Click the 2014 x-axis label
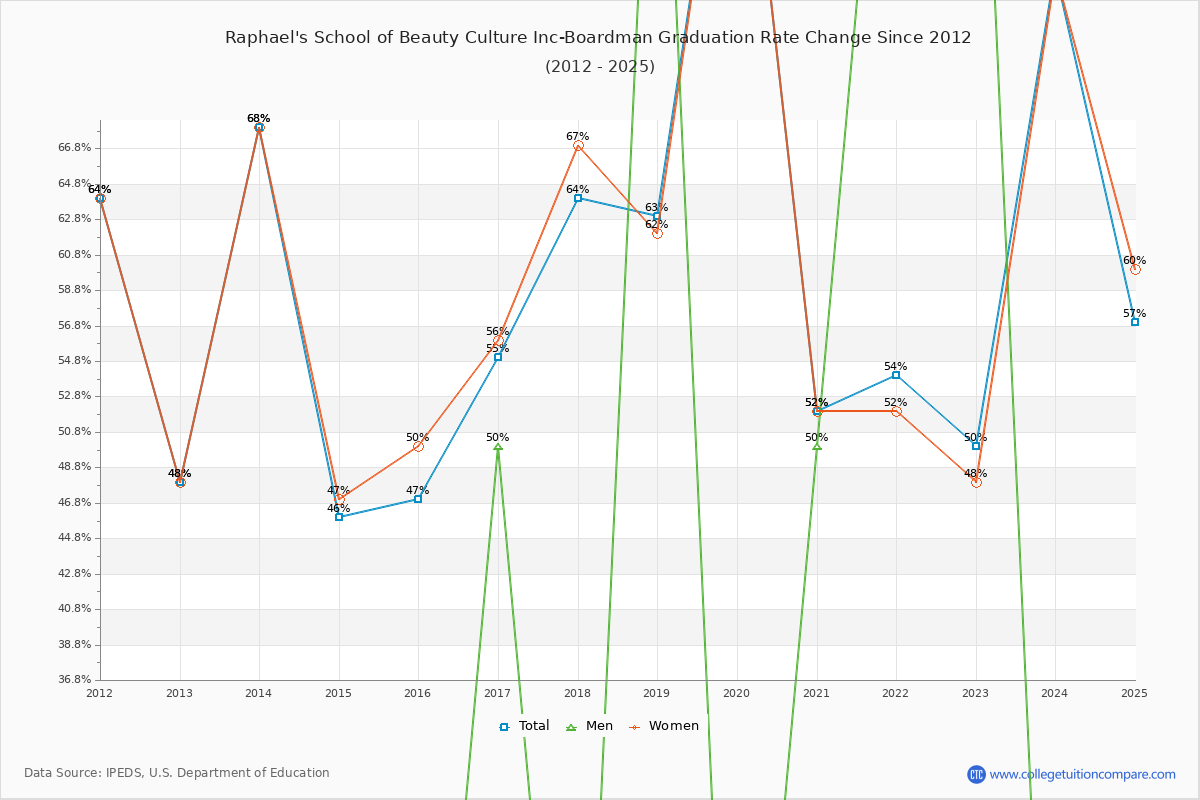Viewport: 1200px width, 800px height. coord(259,693)
